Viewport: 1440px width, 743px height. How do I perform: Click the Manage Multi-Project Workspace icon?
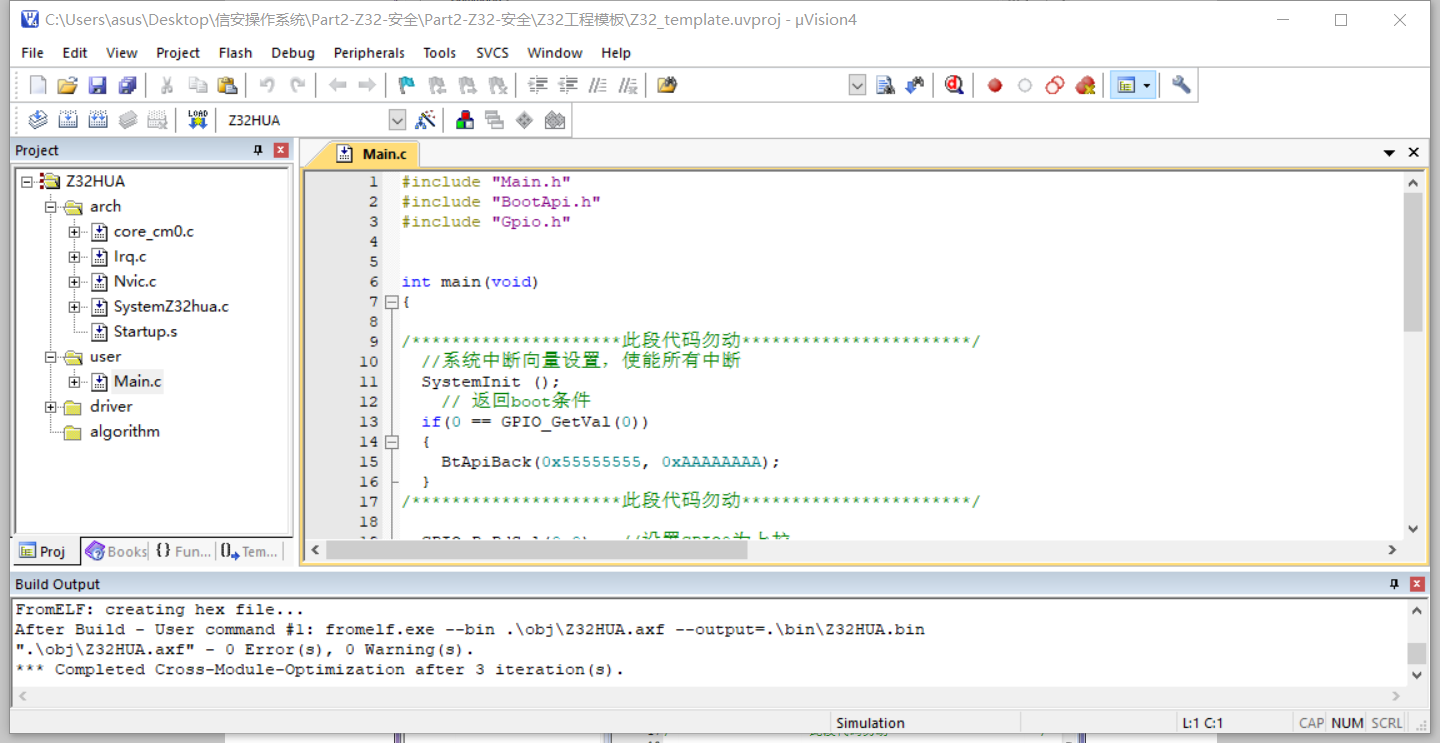[x=494, y=120]
